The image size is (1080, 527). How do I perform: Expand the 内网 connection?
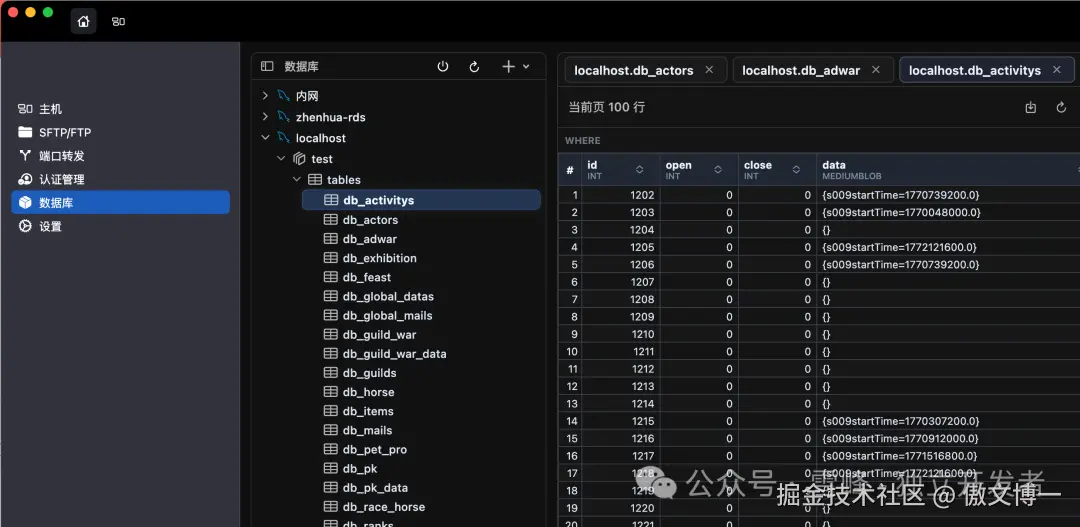tap(265, 96)
